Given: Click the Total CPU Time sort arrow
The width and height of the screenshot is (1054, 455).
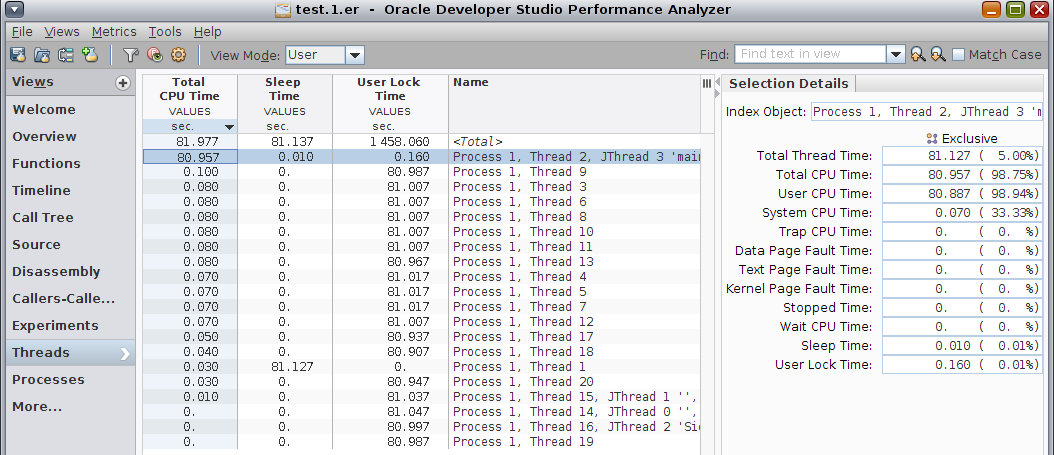Looking at the screenshot, I should click(229, 127).
